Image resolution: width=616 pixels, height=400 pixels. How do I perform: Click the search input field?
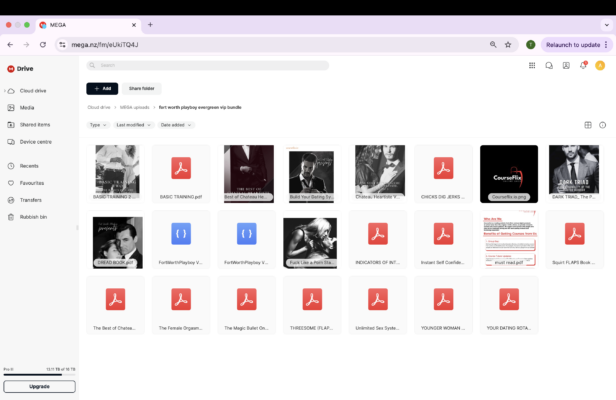(x=210, y=65)
